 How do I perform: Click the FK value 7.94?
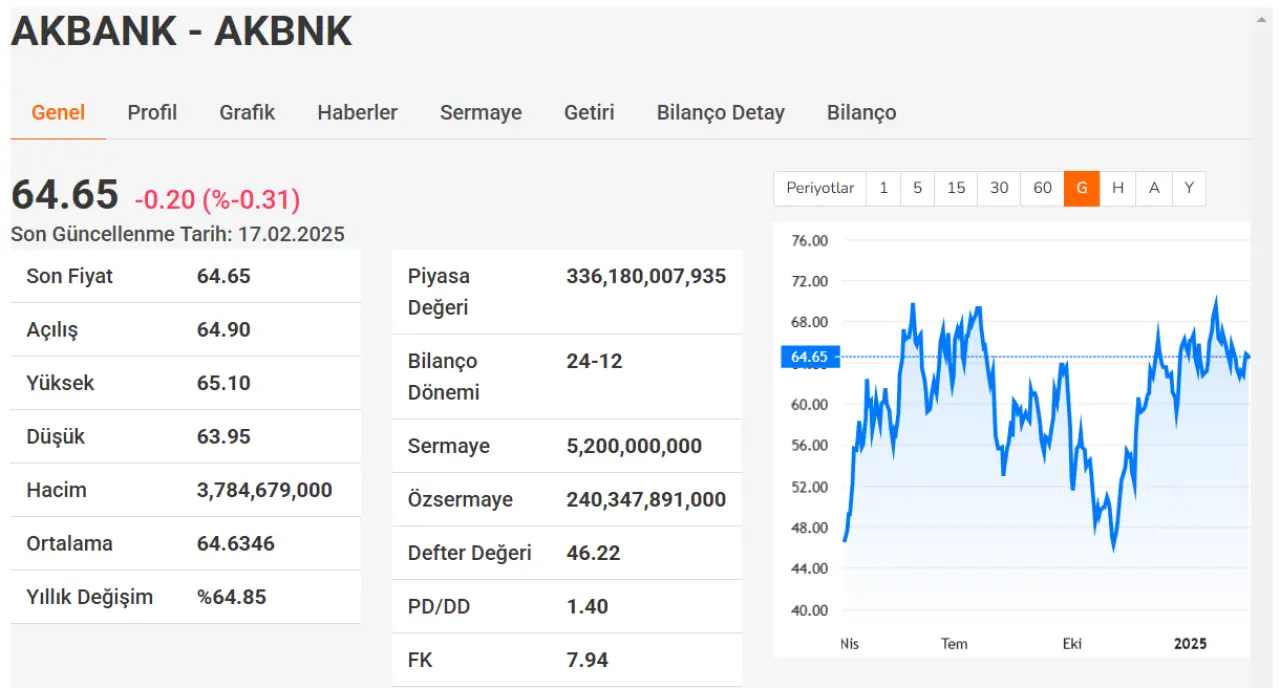pos(587,660)
